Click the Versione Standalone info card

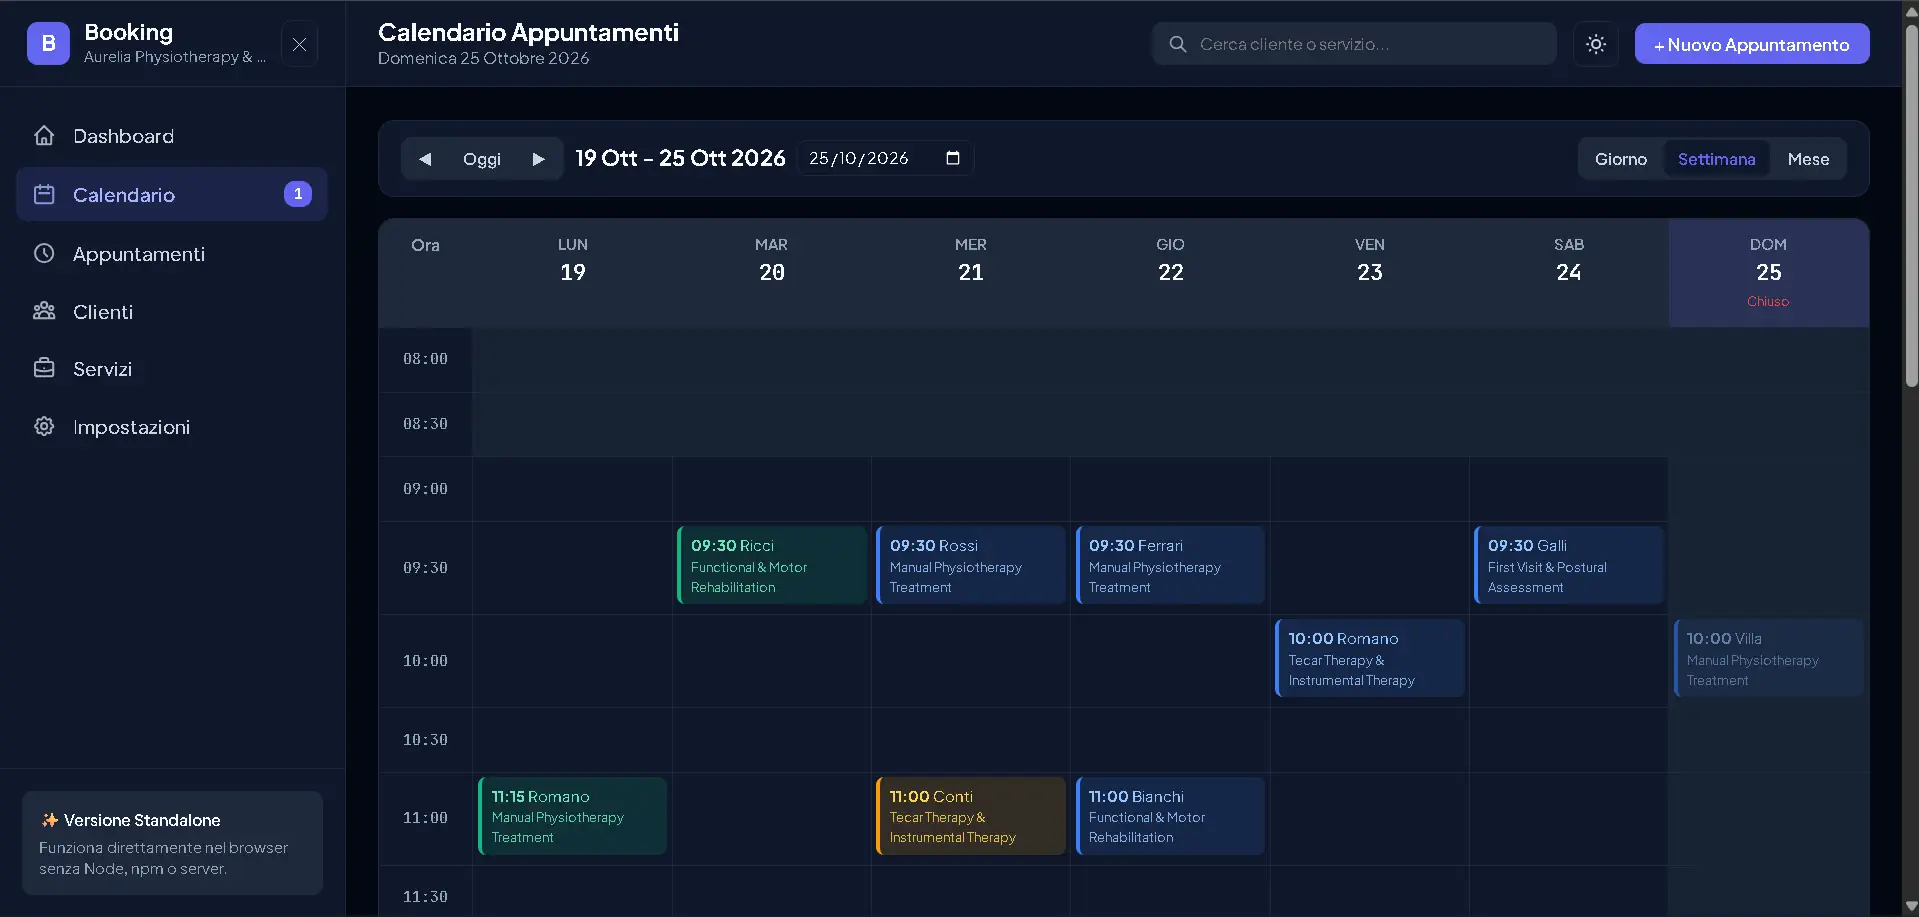point(172,843)
